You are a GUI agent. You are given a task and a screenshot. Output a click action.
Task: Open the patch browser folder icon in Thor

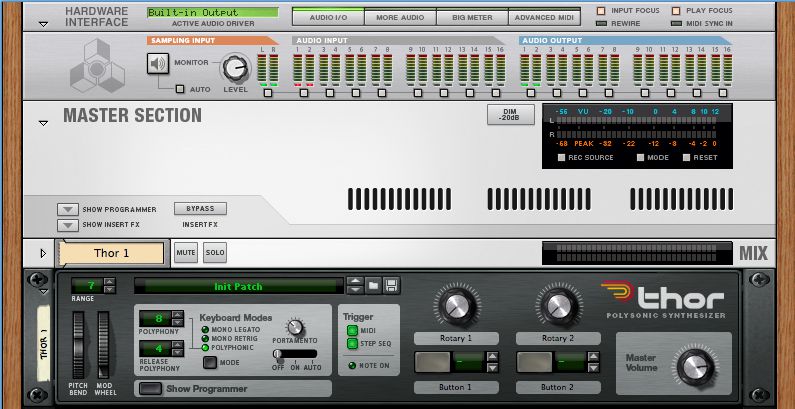point(373,285)
